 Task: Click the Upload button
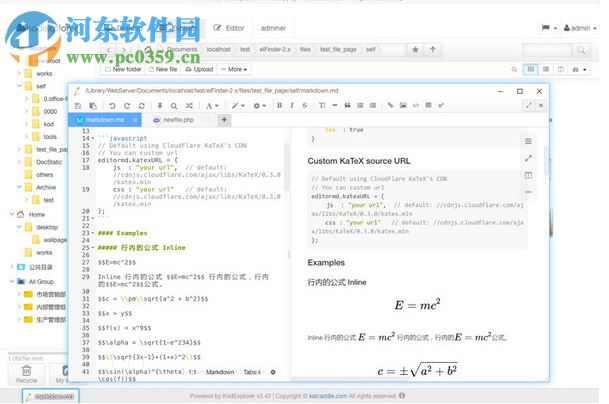pyautogui.click(x=199, y=70)
